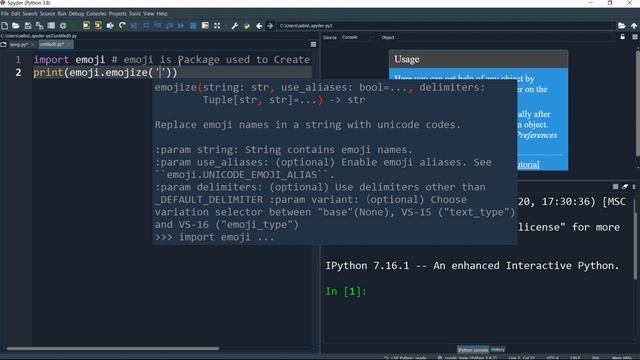Maximize the current pane

[x=205, y=26]
